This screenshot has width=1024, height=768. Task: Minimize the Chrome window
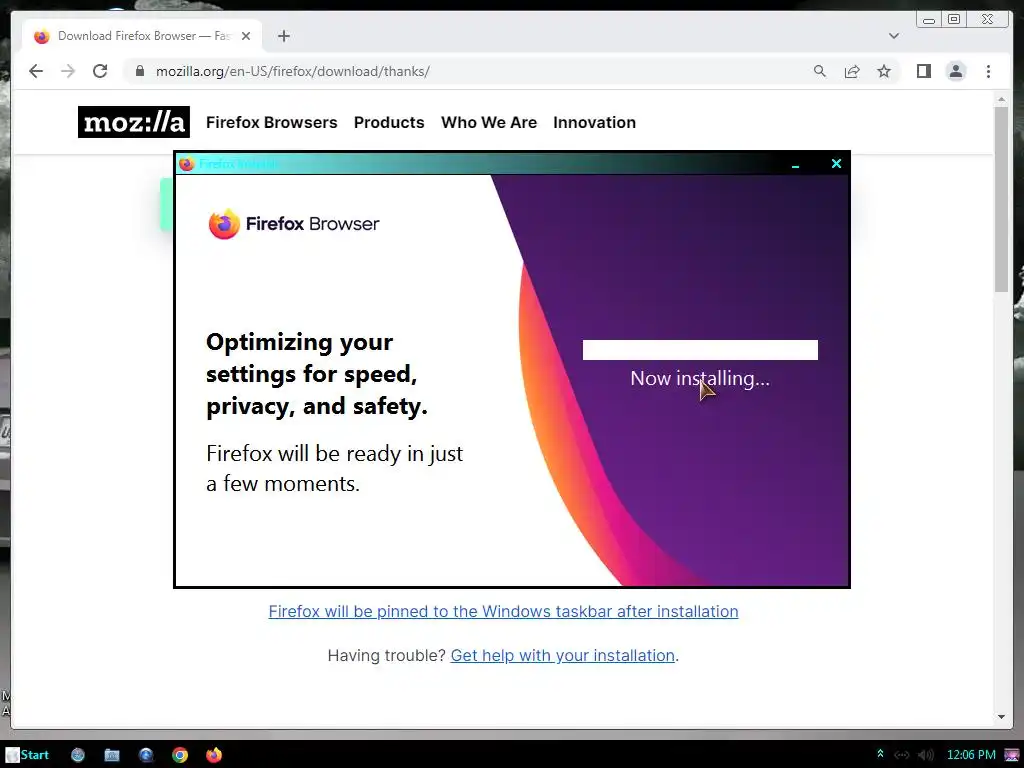coord(929,20)
